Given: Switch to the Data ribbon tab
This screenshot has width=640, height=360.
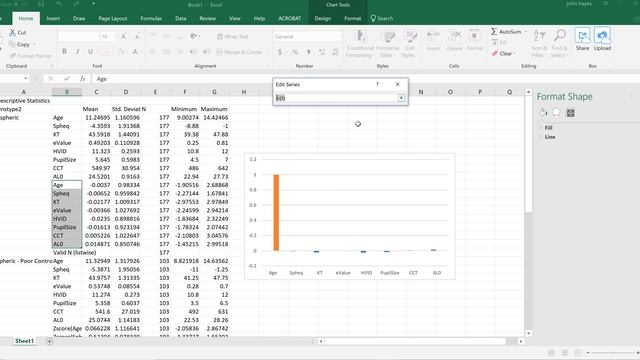Looking at the screenshot, I should (x=180, y=18).
